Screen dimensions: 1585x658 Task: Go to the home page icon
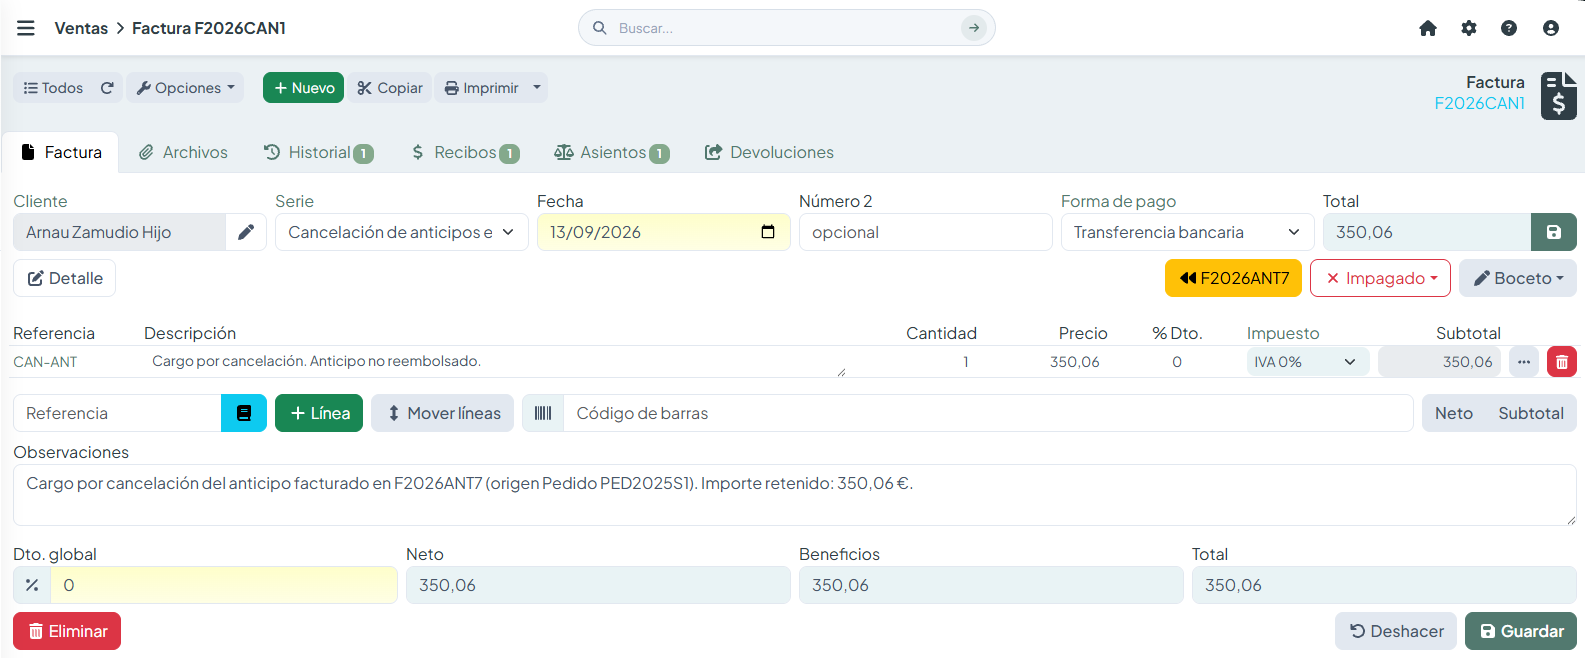(x=1428, y=28)
